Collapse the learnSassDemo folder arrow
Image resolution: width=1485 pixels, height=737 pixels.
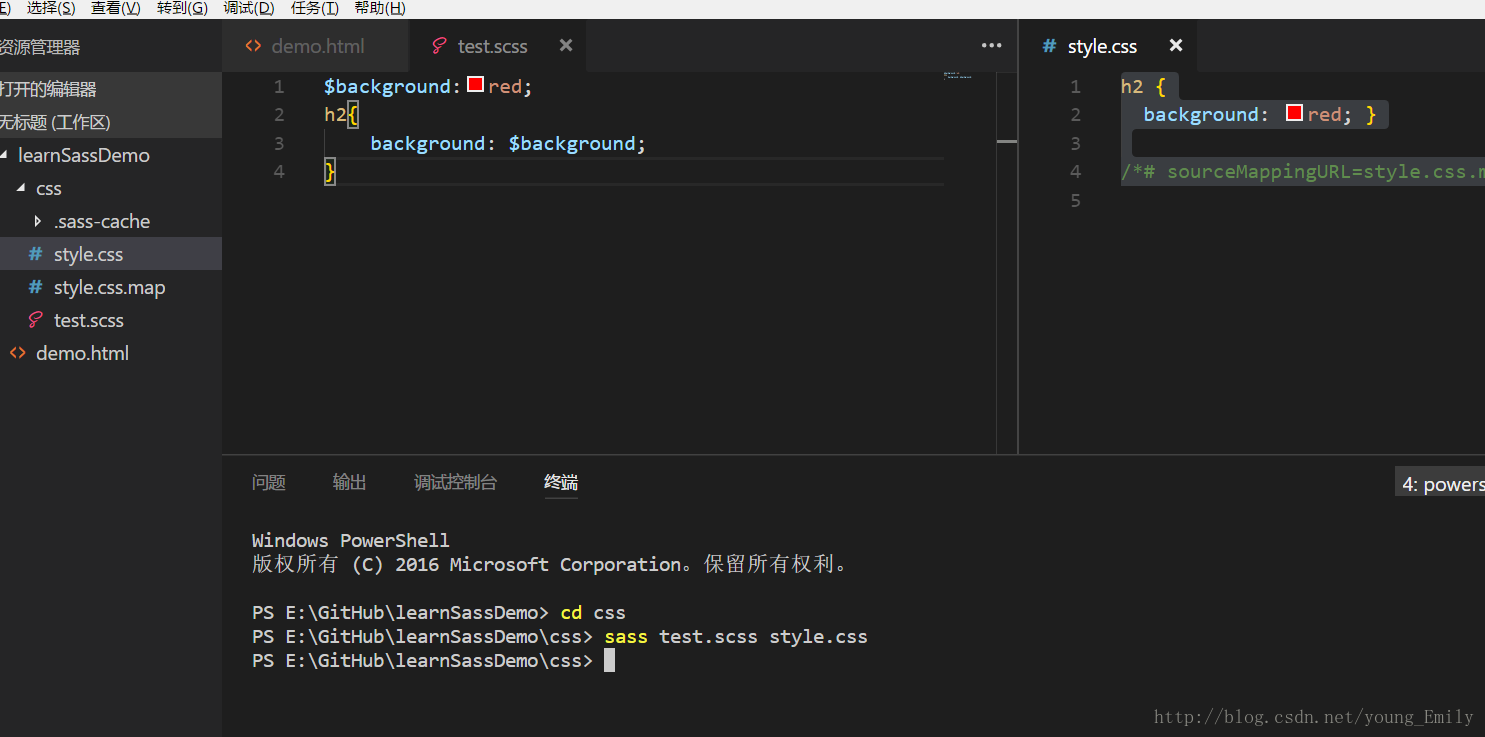click(5, 155)
